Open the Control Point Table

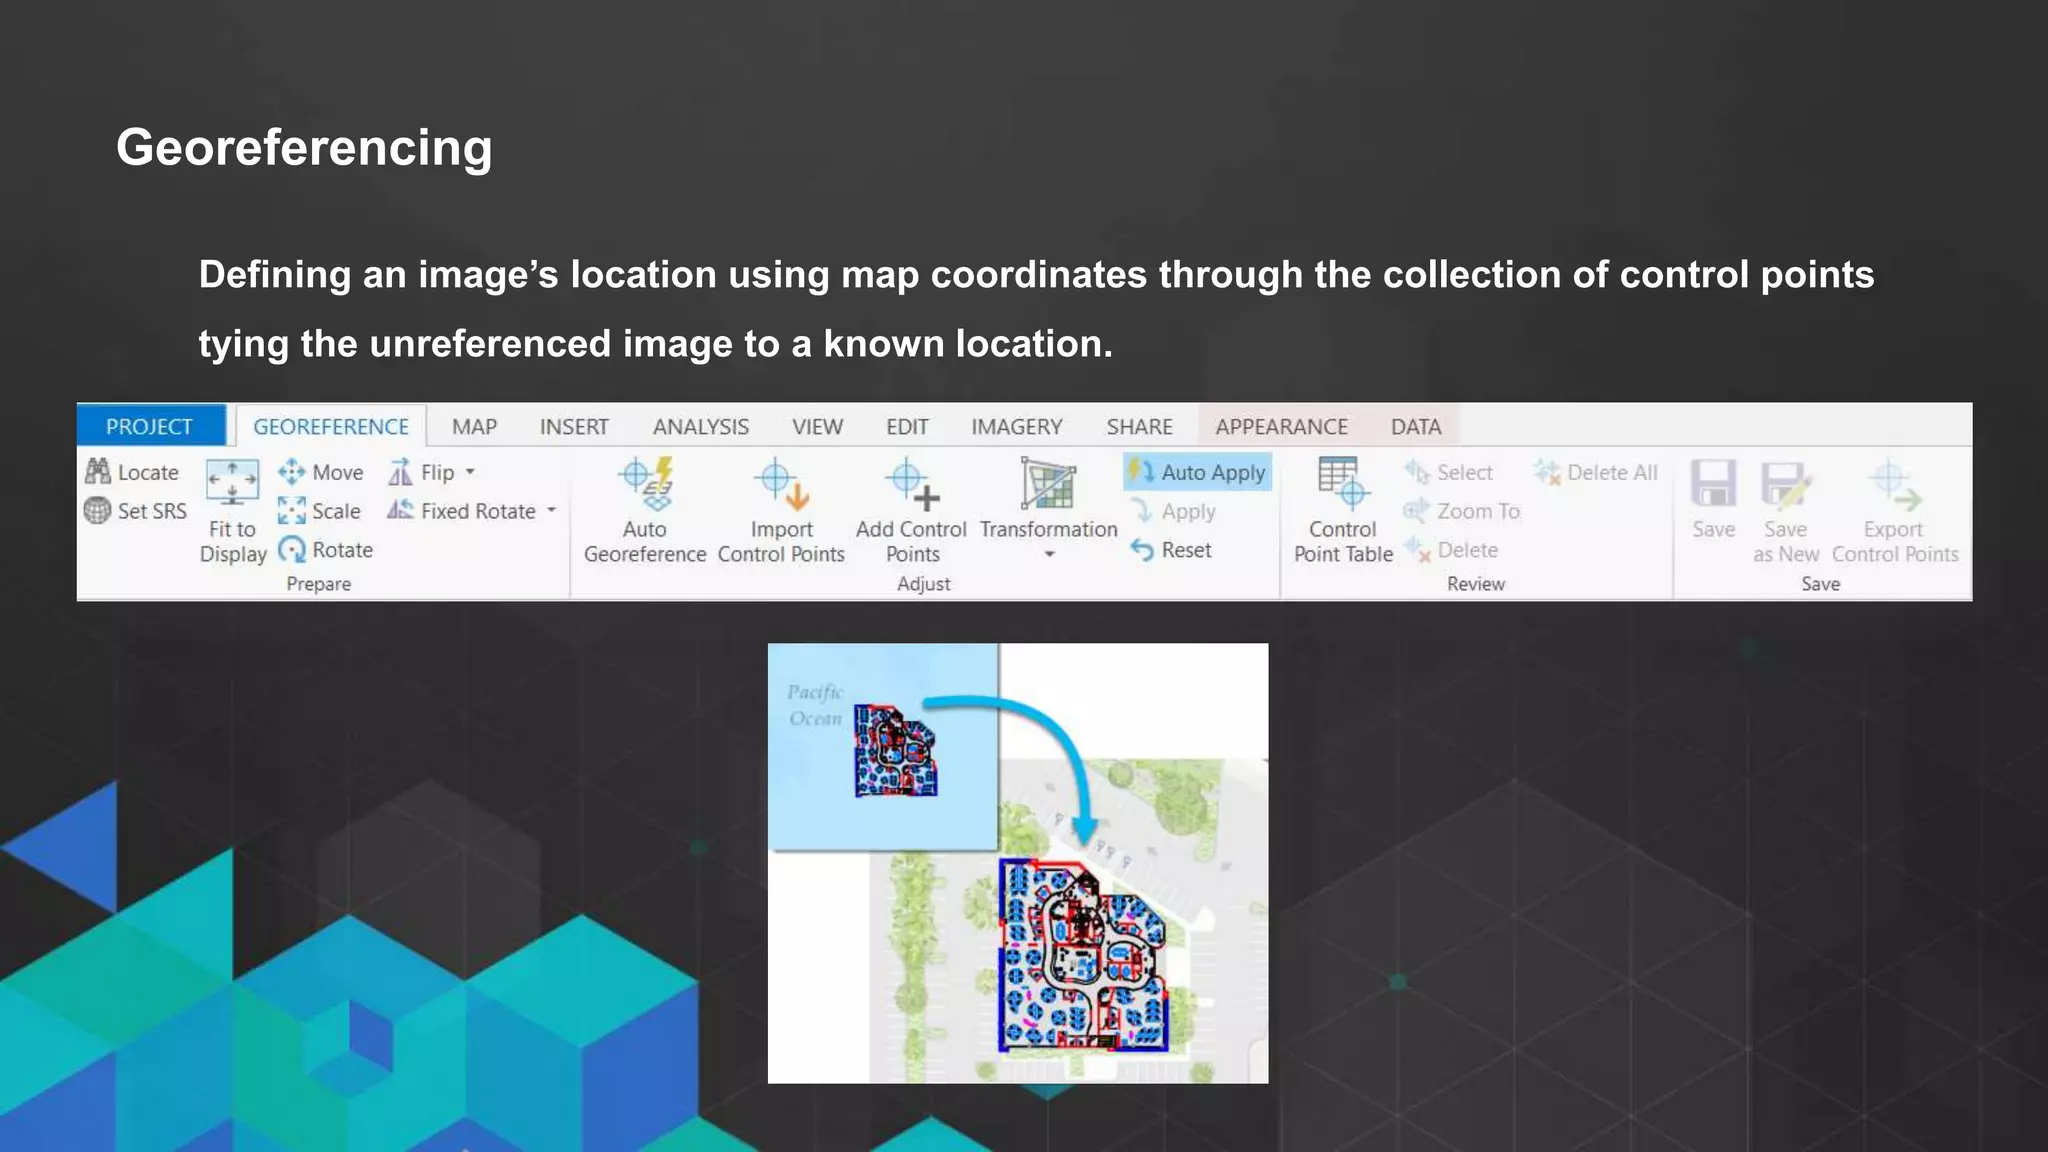1343,512
